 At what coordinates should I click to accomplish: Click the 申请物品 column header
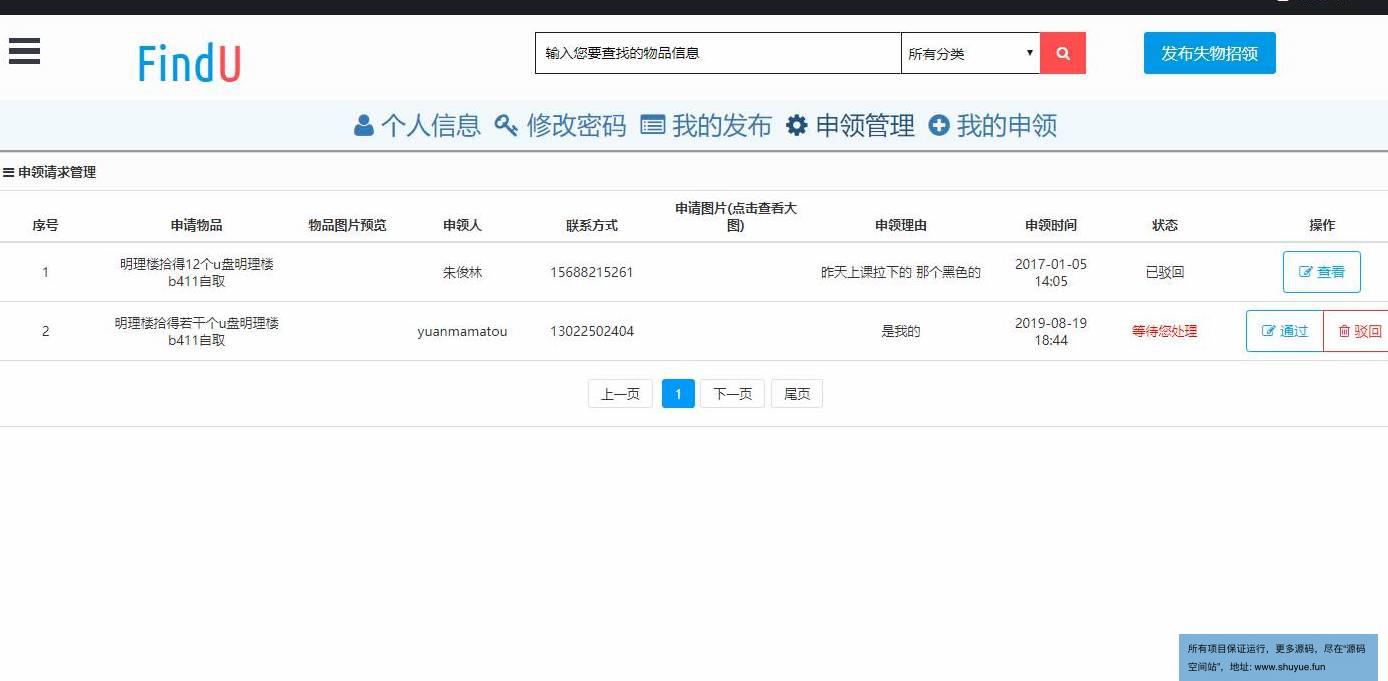[x=196, y=225]
